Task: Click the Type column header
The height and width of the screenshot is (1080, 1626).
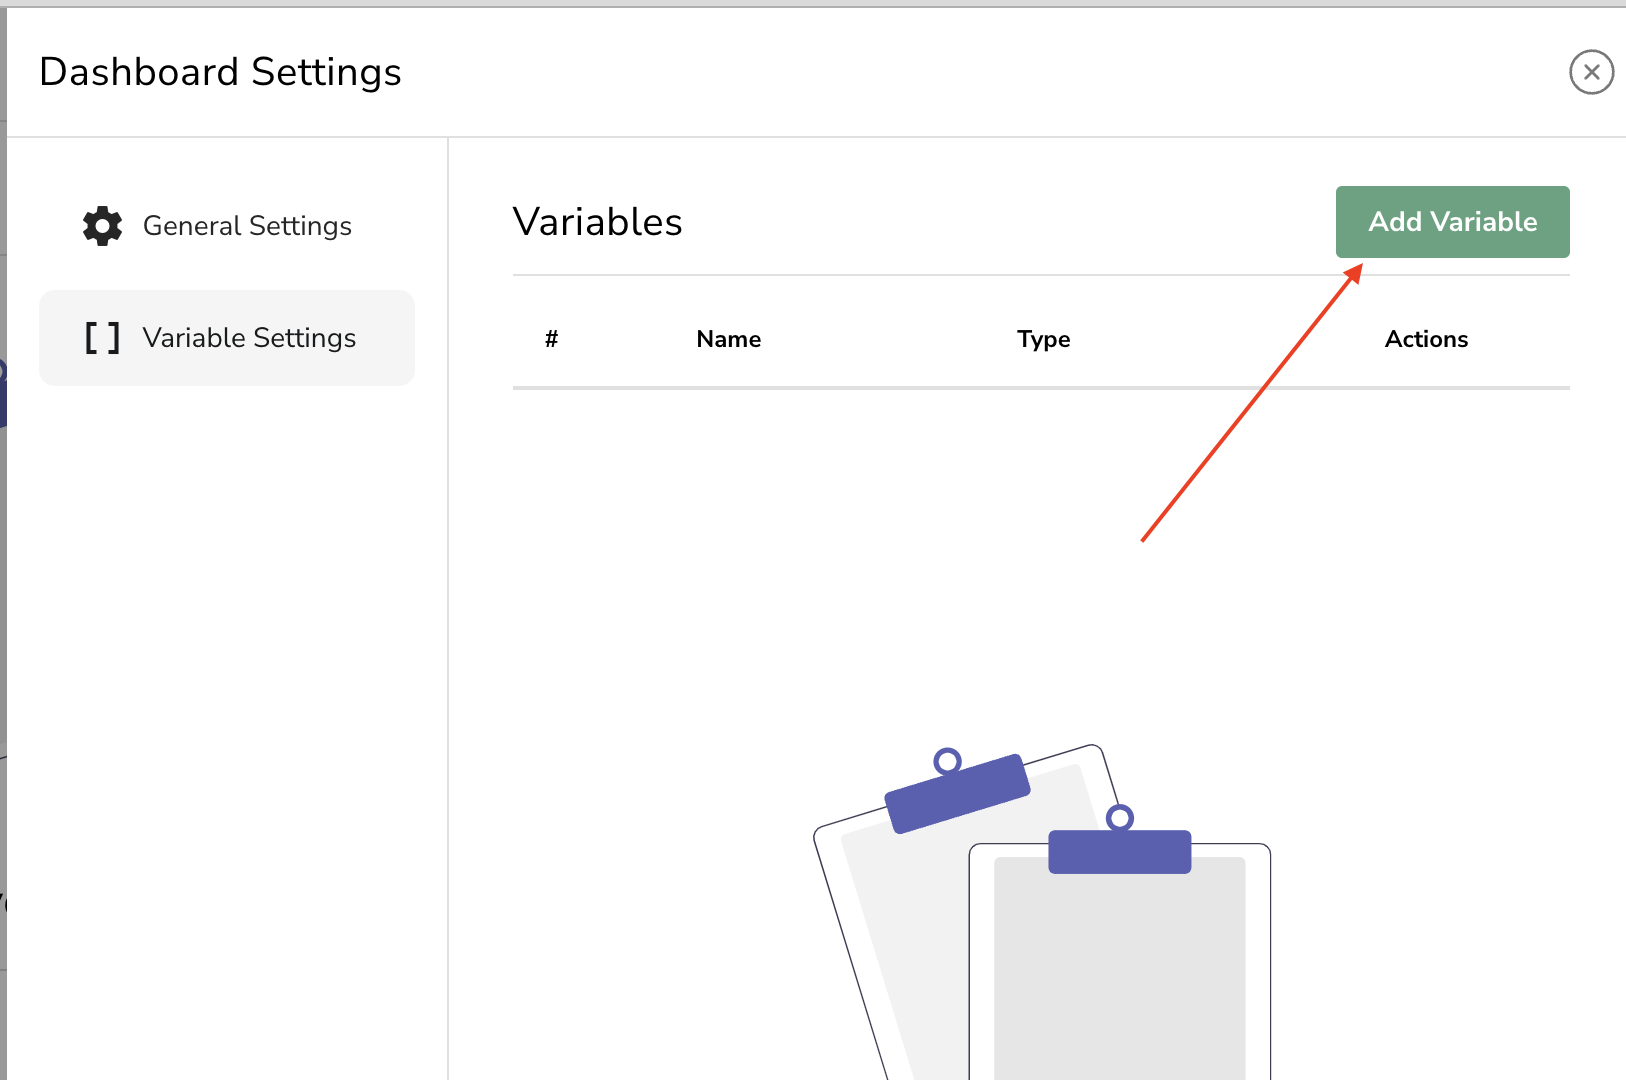Action: click(1044, 339)
